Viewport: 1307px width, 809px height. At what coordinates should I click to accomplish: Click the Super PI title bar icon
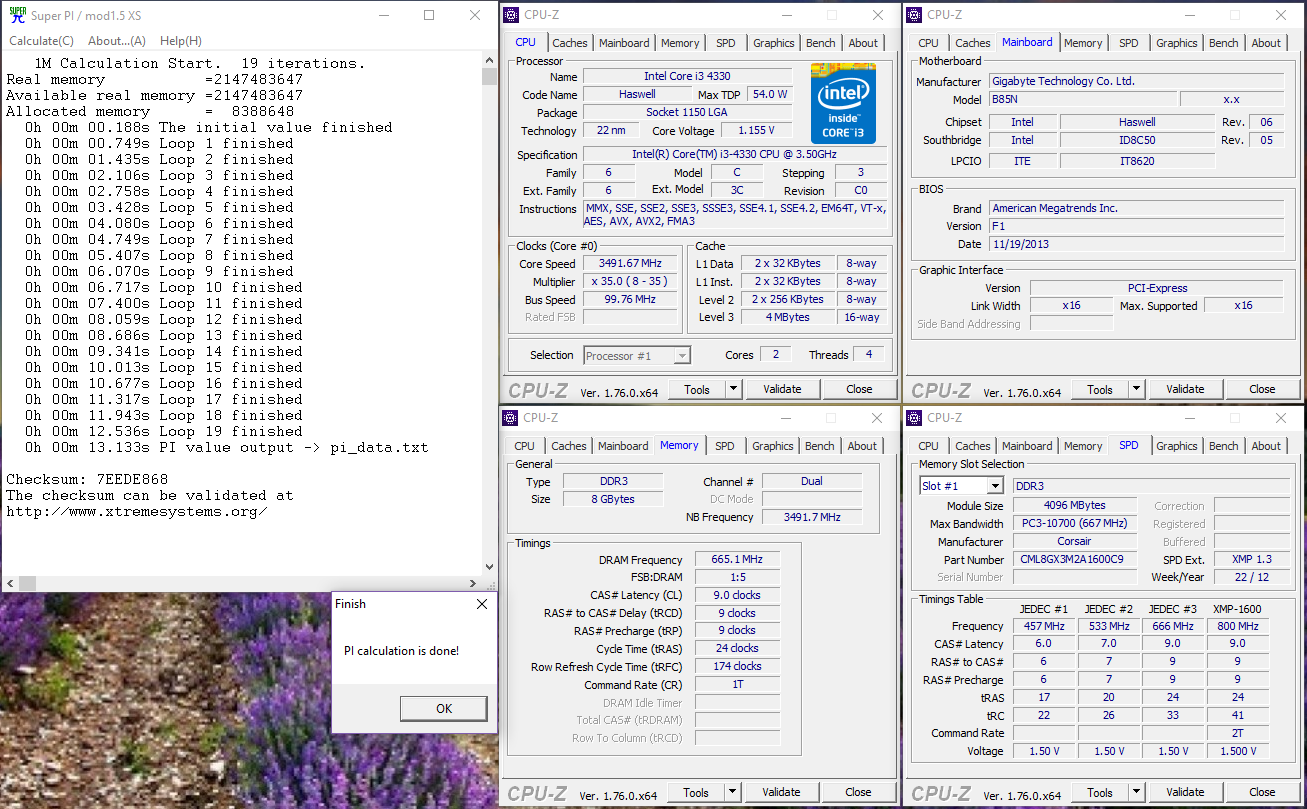tap(16, 15)
